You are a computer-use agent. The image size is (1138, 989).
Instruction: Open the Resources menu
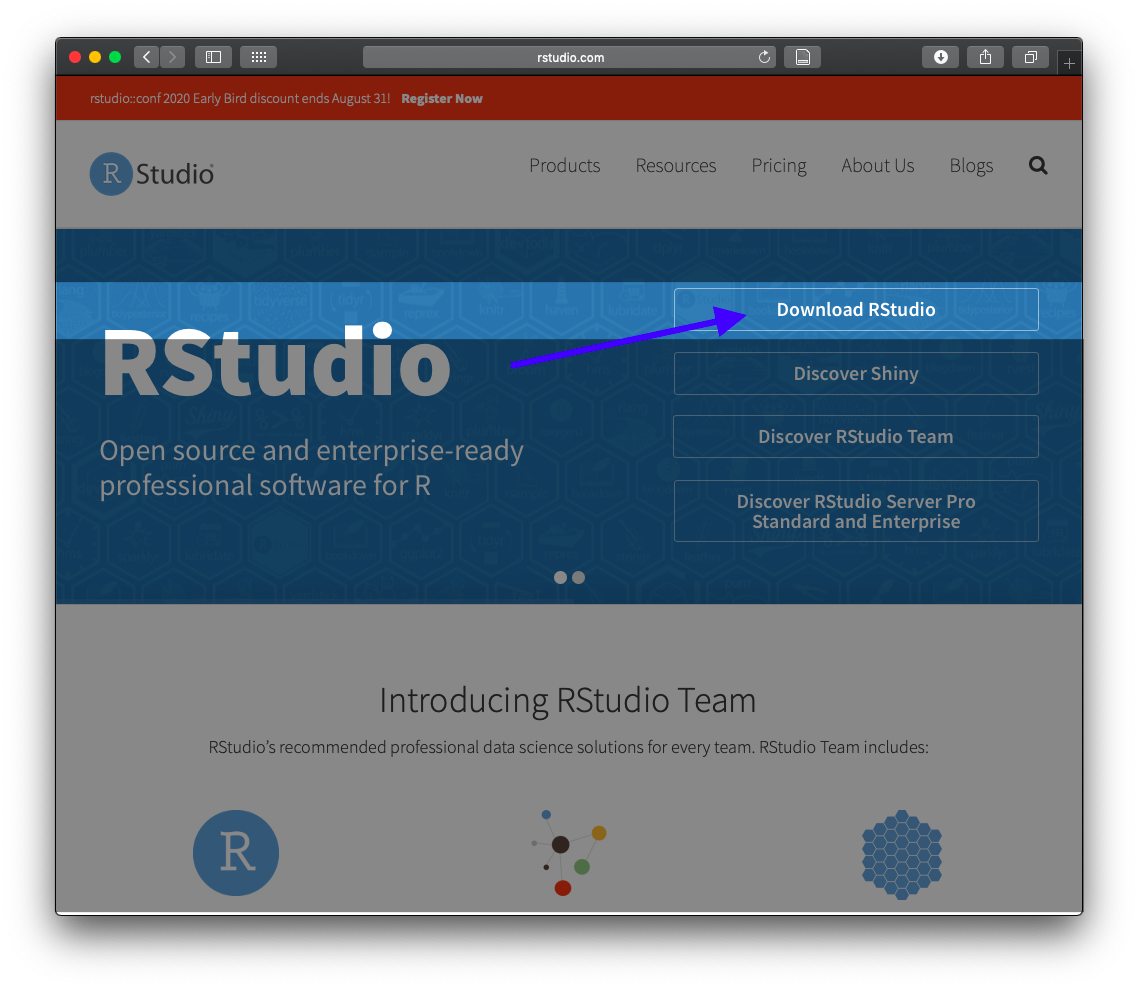pyautogui.click(x=676, y=165)
